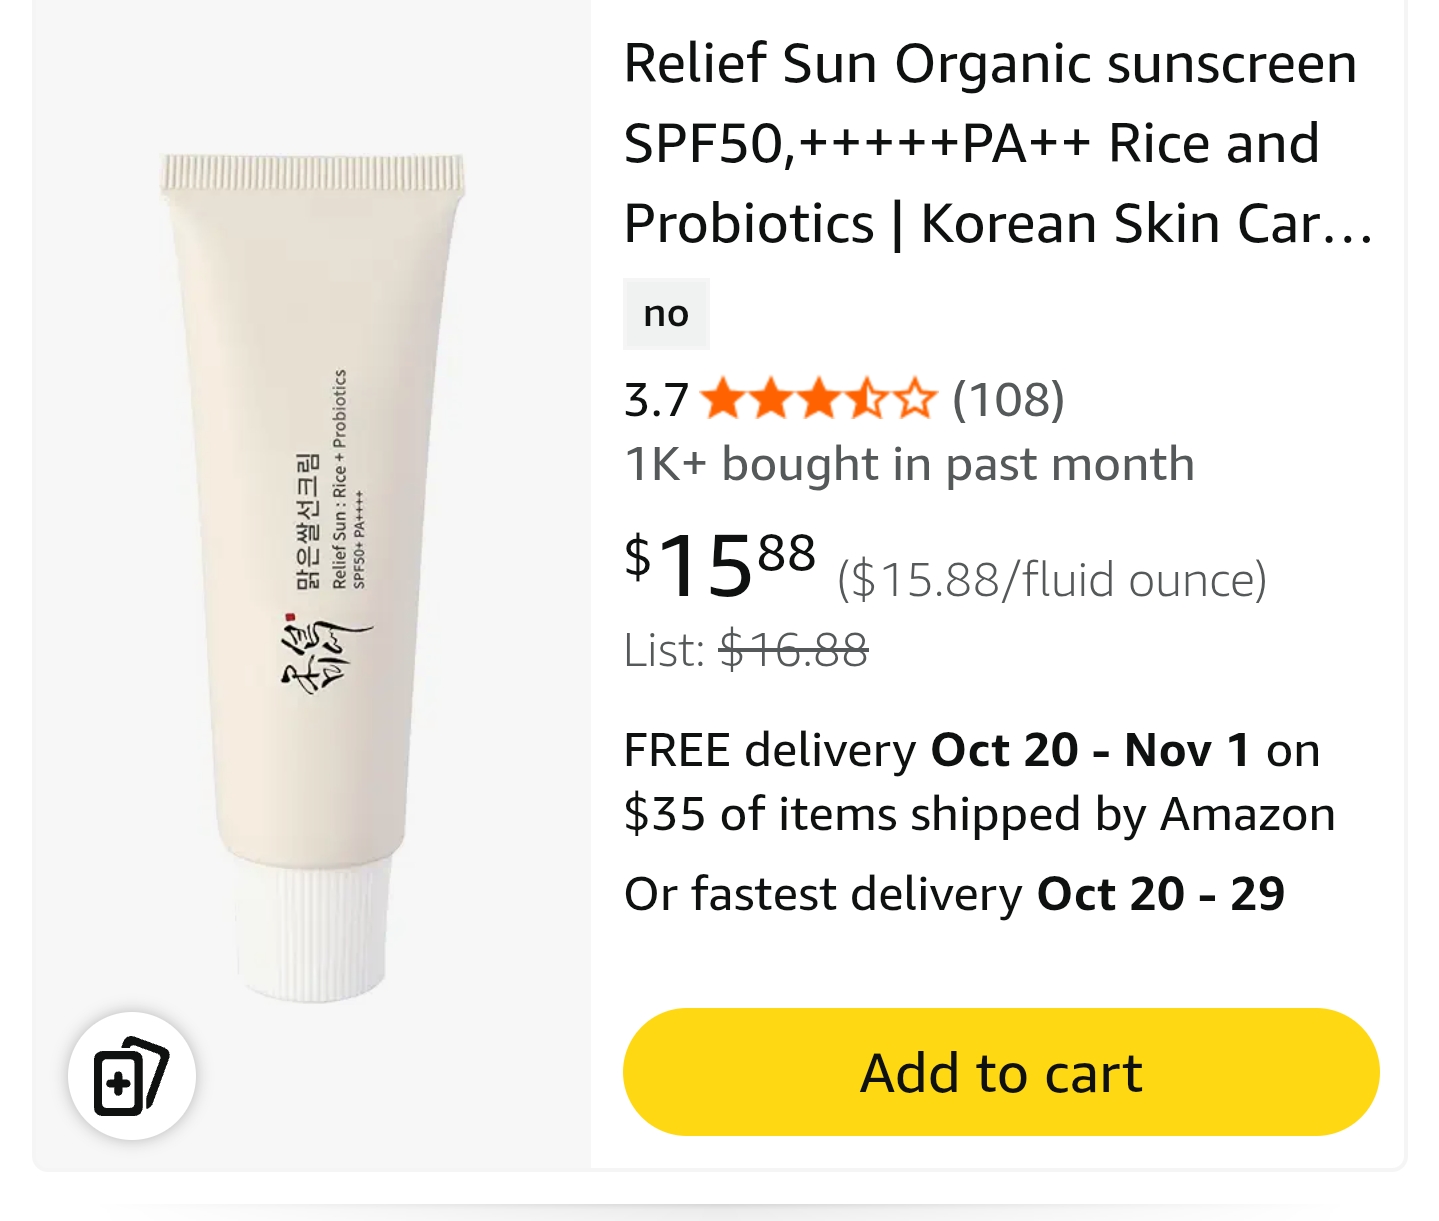Screen dimensions: 1439x1221
Task: Click the $15.88 price
Action: pyautogui.click(x=720, y=564)
